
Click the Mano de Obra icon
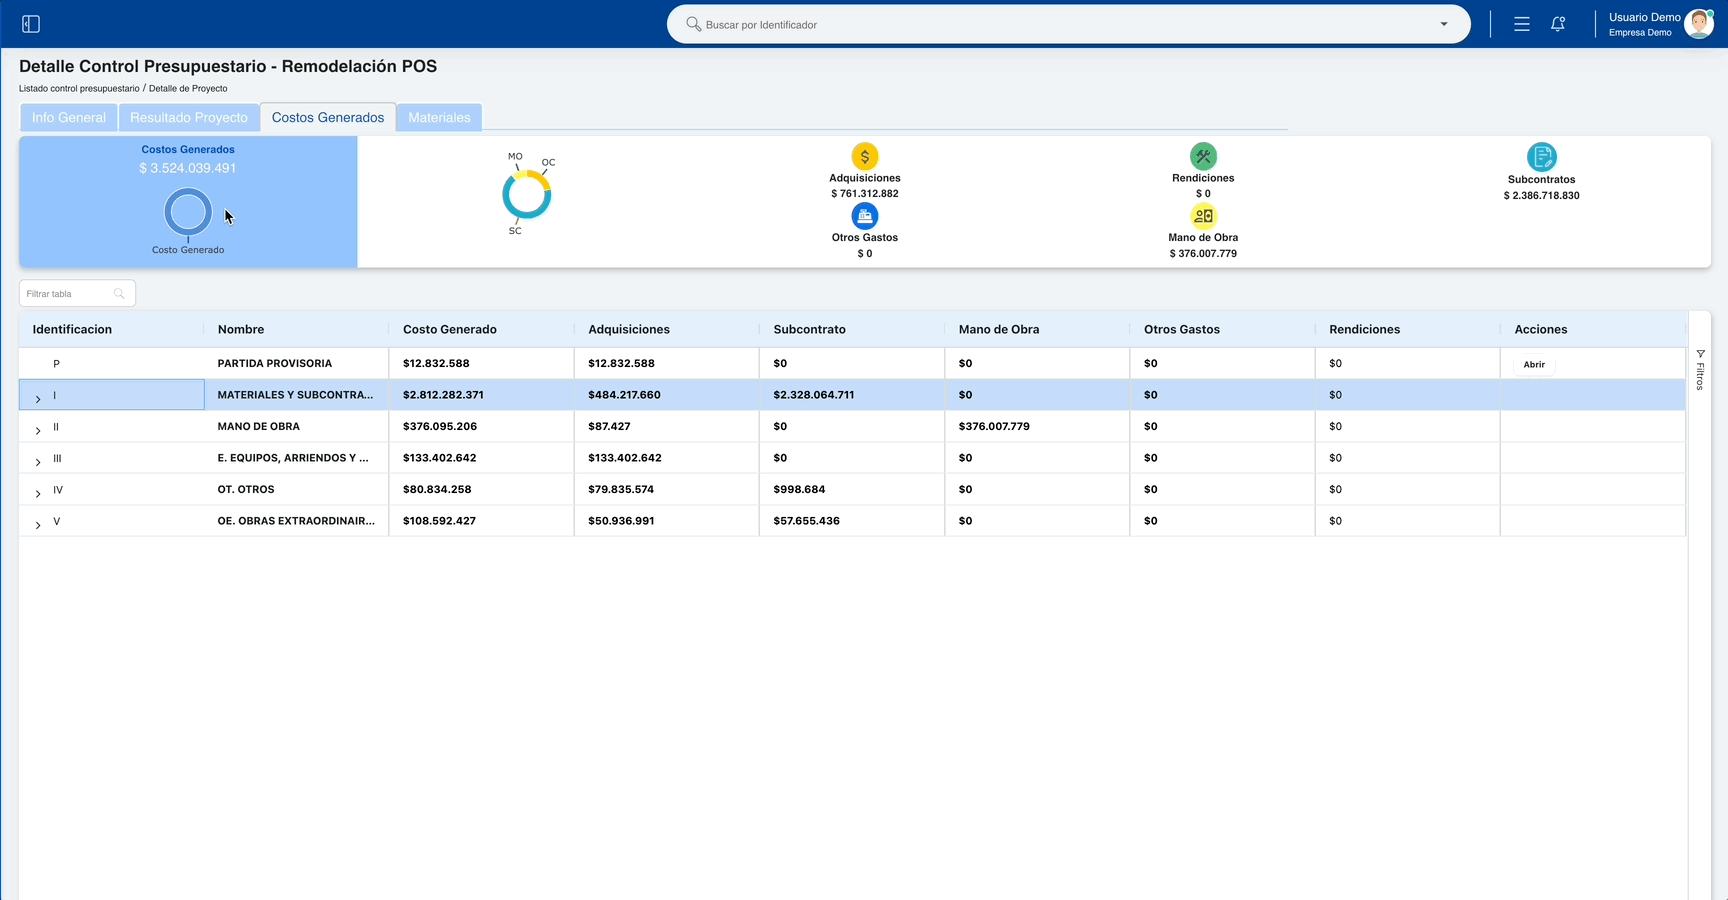click(1203, 216)
